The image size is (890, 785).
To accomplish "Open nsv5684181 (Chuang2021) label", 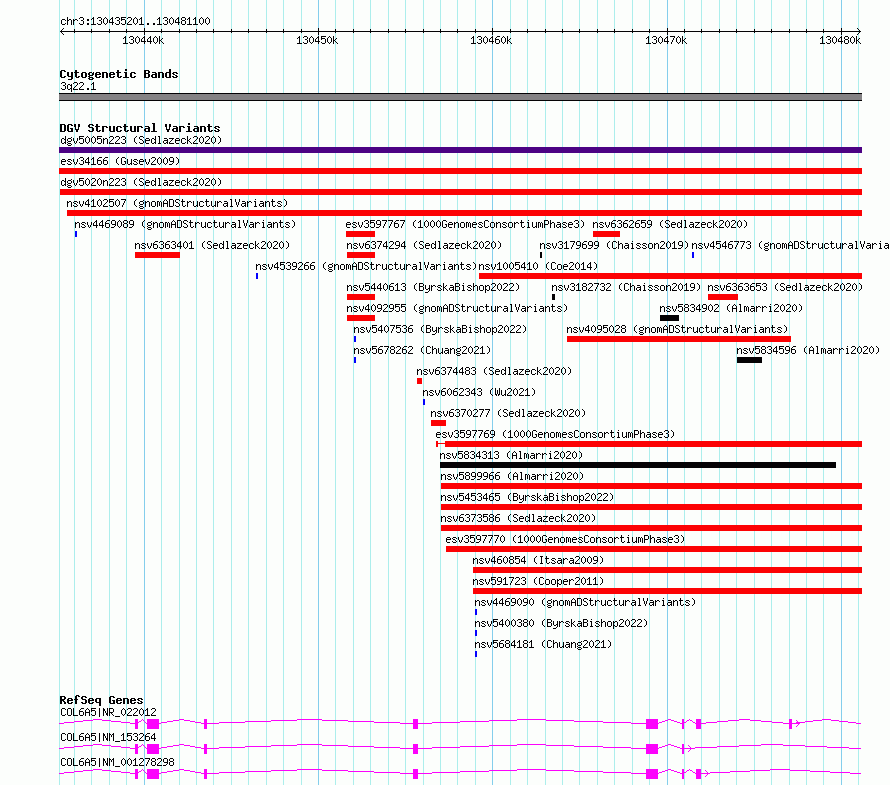I will [543, 644].
